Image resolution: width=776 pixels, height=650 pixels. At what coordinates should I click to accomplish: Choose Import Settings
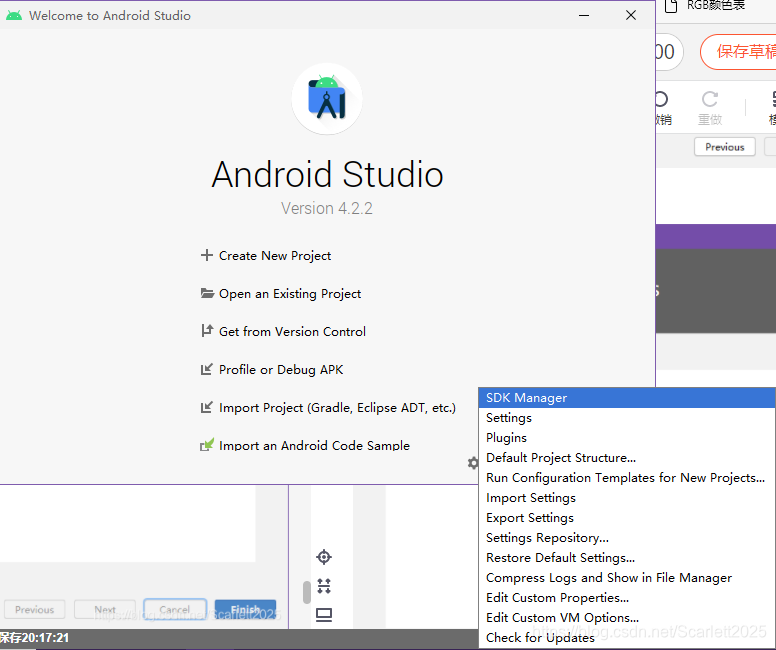tap(627, 498)
